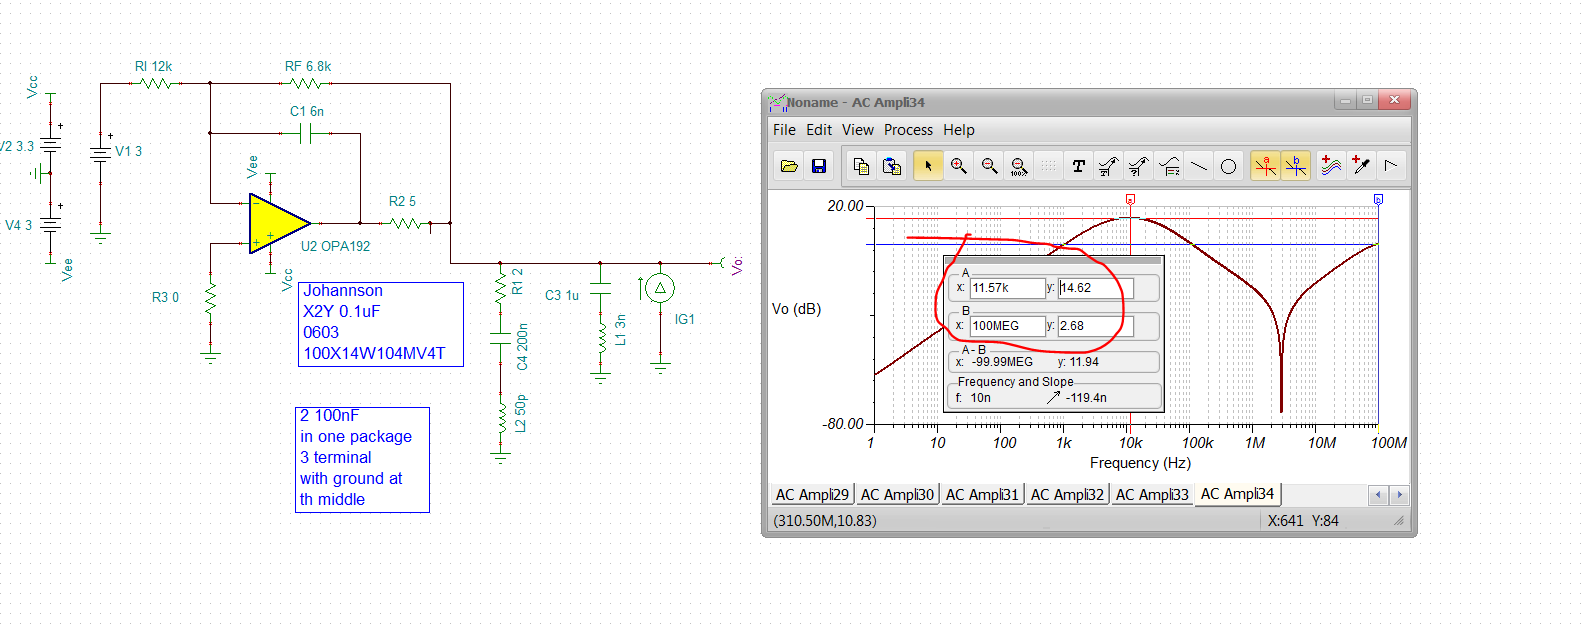
Task: Click the A-B difference readout -99.99MEG
Action: click(1002, 362)
